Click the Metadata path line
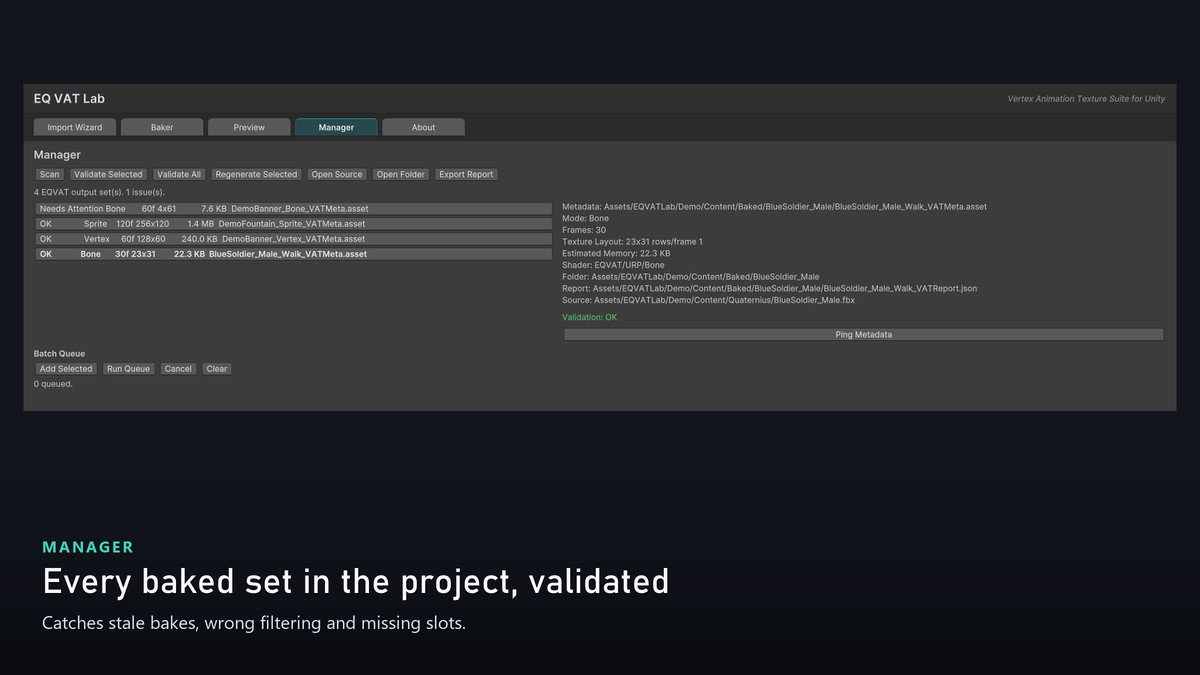Image resolution: width=1200 pixels, height=675 pixels. (774, 207)
